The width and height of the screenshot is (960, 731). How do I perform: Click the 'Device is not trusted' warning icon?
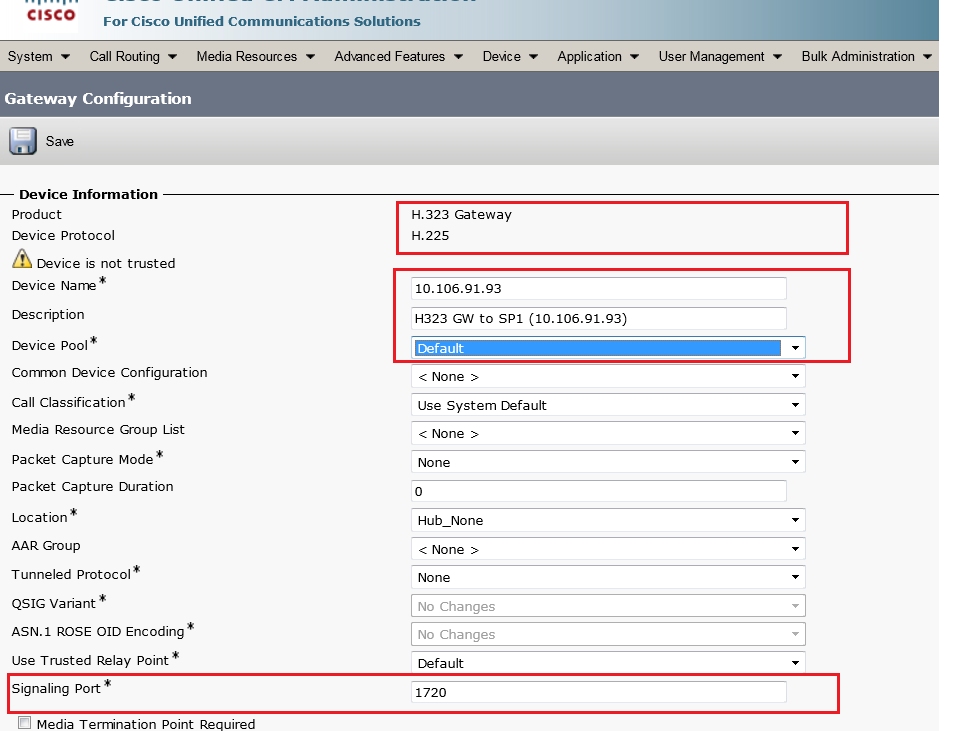click(x=22, y=259)
